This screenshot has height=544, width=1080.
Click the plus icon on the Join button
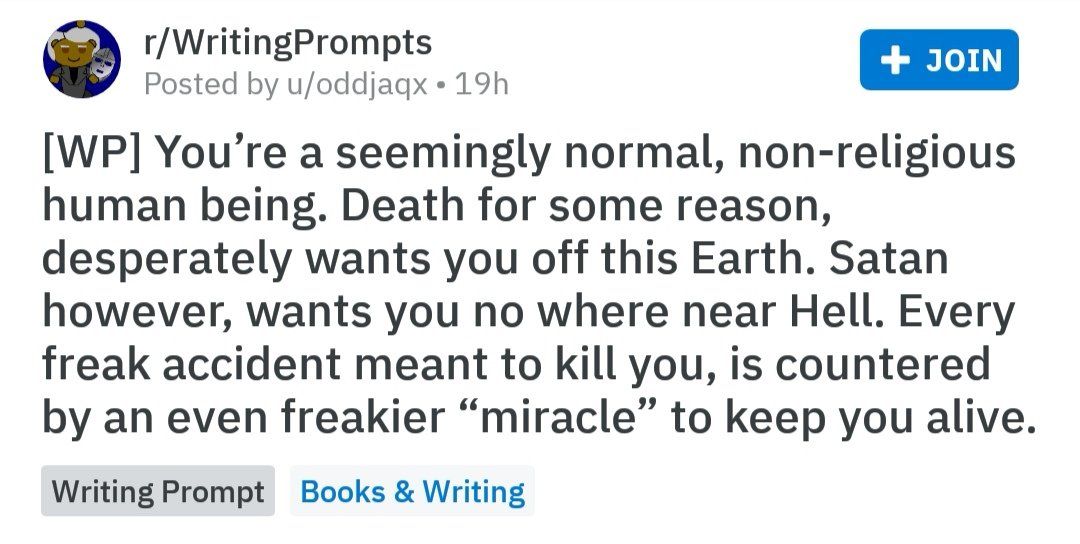coord(894,60)
